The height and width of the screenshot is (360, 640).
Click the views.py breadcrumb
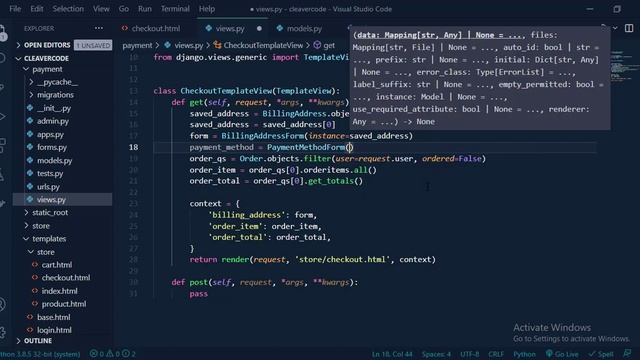(x=188, y=45)
